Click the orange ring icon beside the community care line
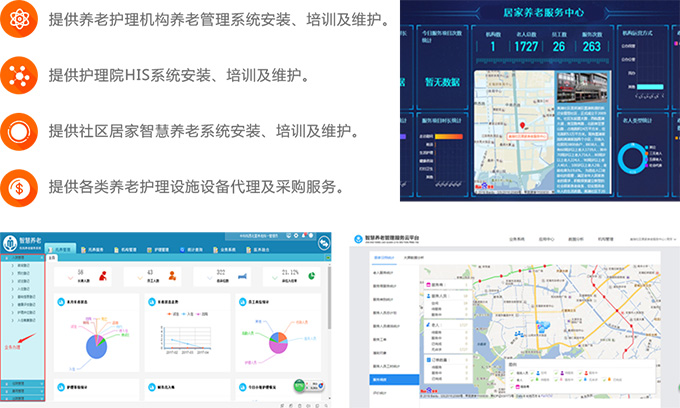Image resolution: width=680 pixels, height=408 pixels. point(20,130)
